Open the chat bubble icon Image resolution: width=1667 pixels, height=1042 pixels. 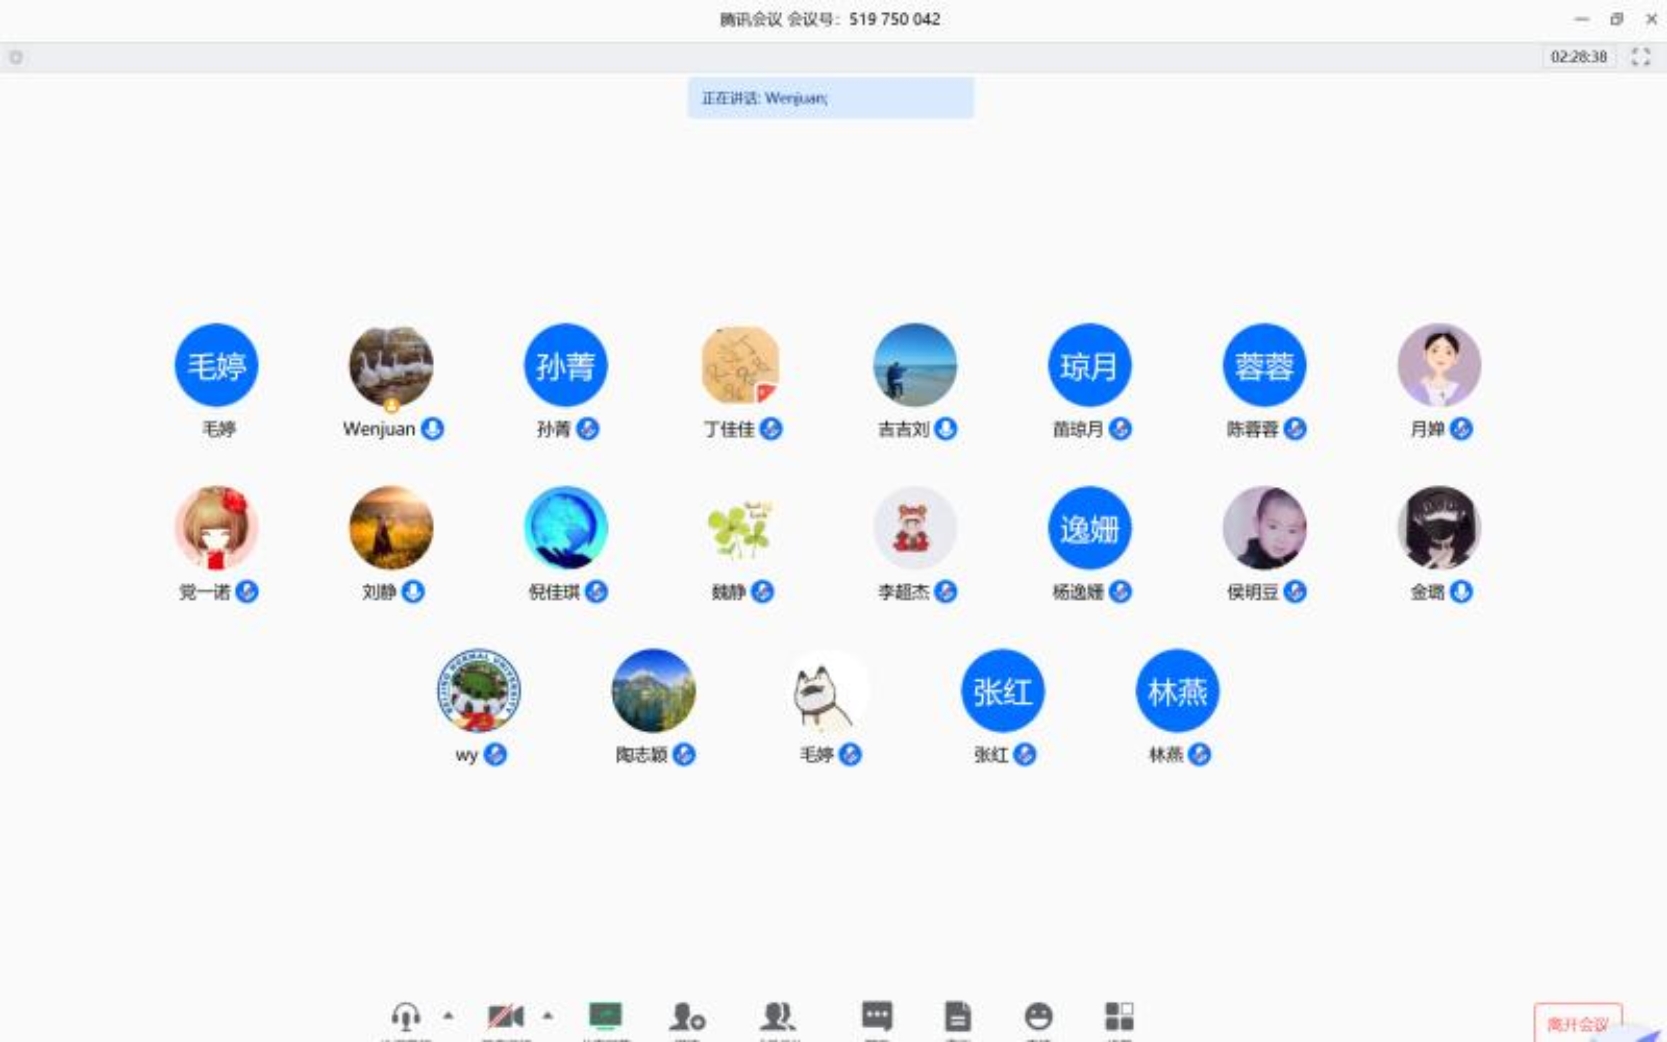click(x=877, y=1016)
